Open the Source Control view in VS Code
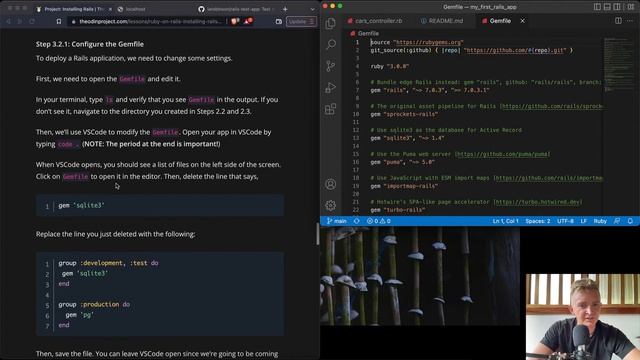This screenshot has height=360, width=640. click(331, 66)
